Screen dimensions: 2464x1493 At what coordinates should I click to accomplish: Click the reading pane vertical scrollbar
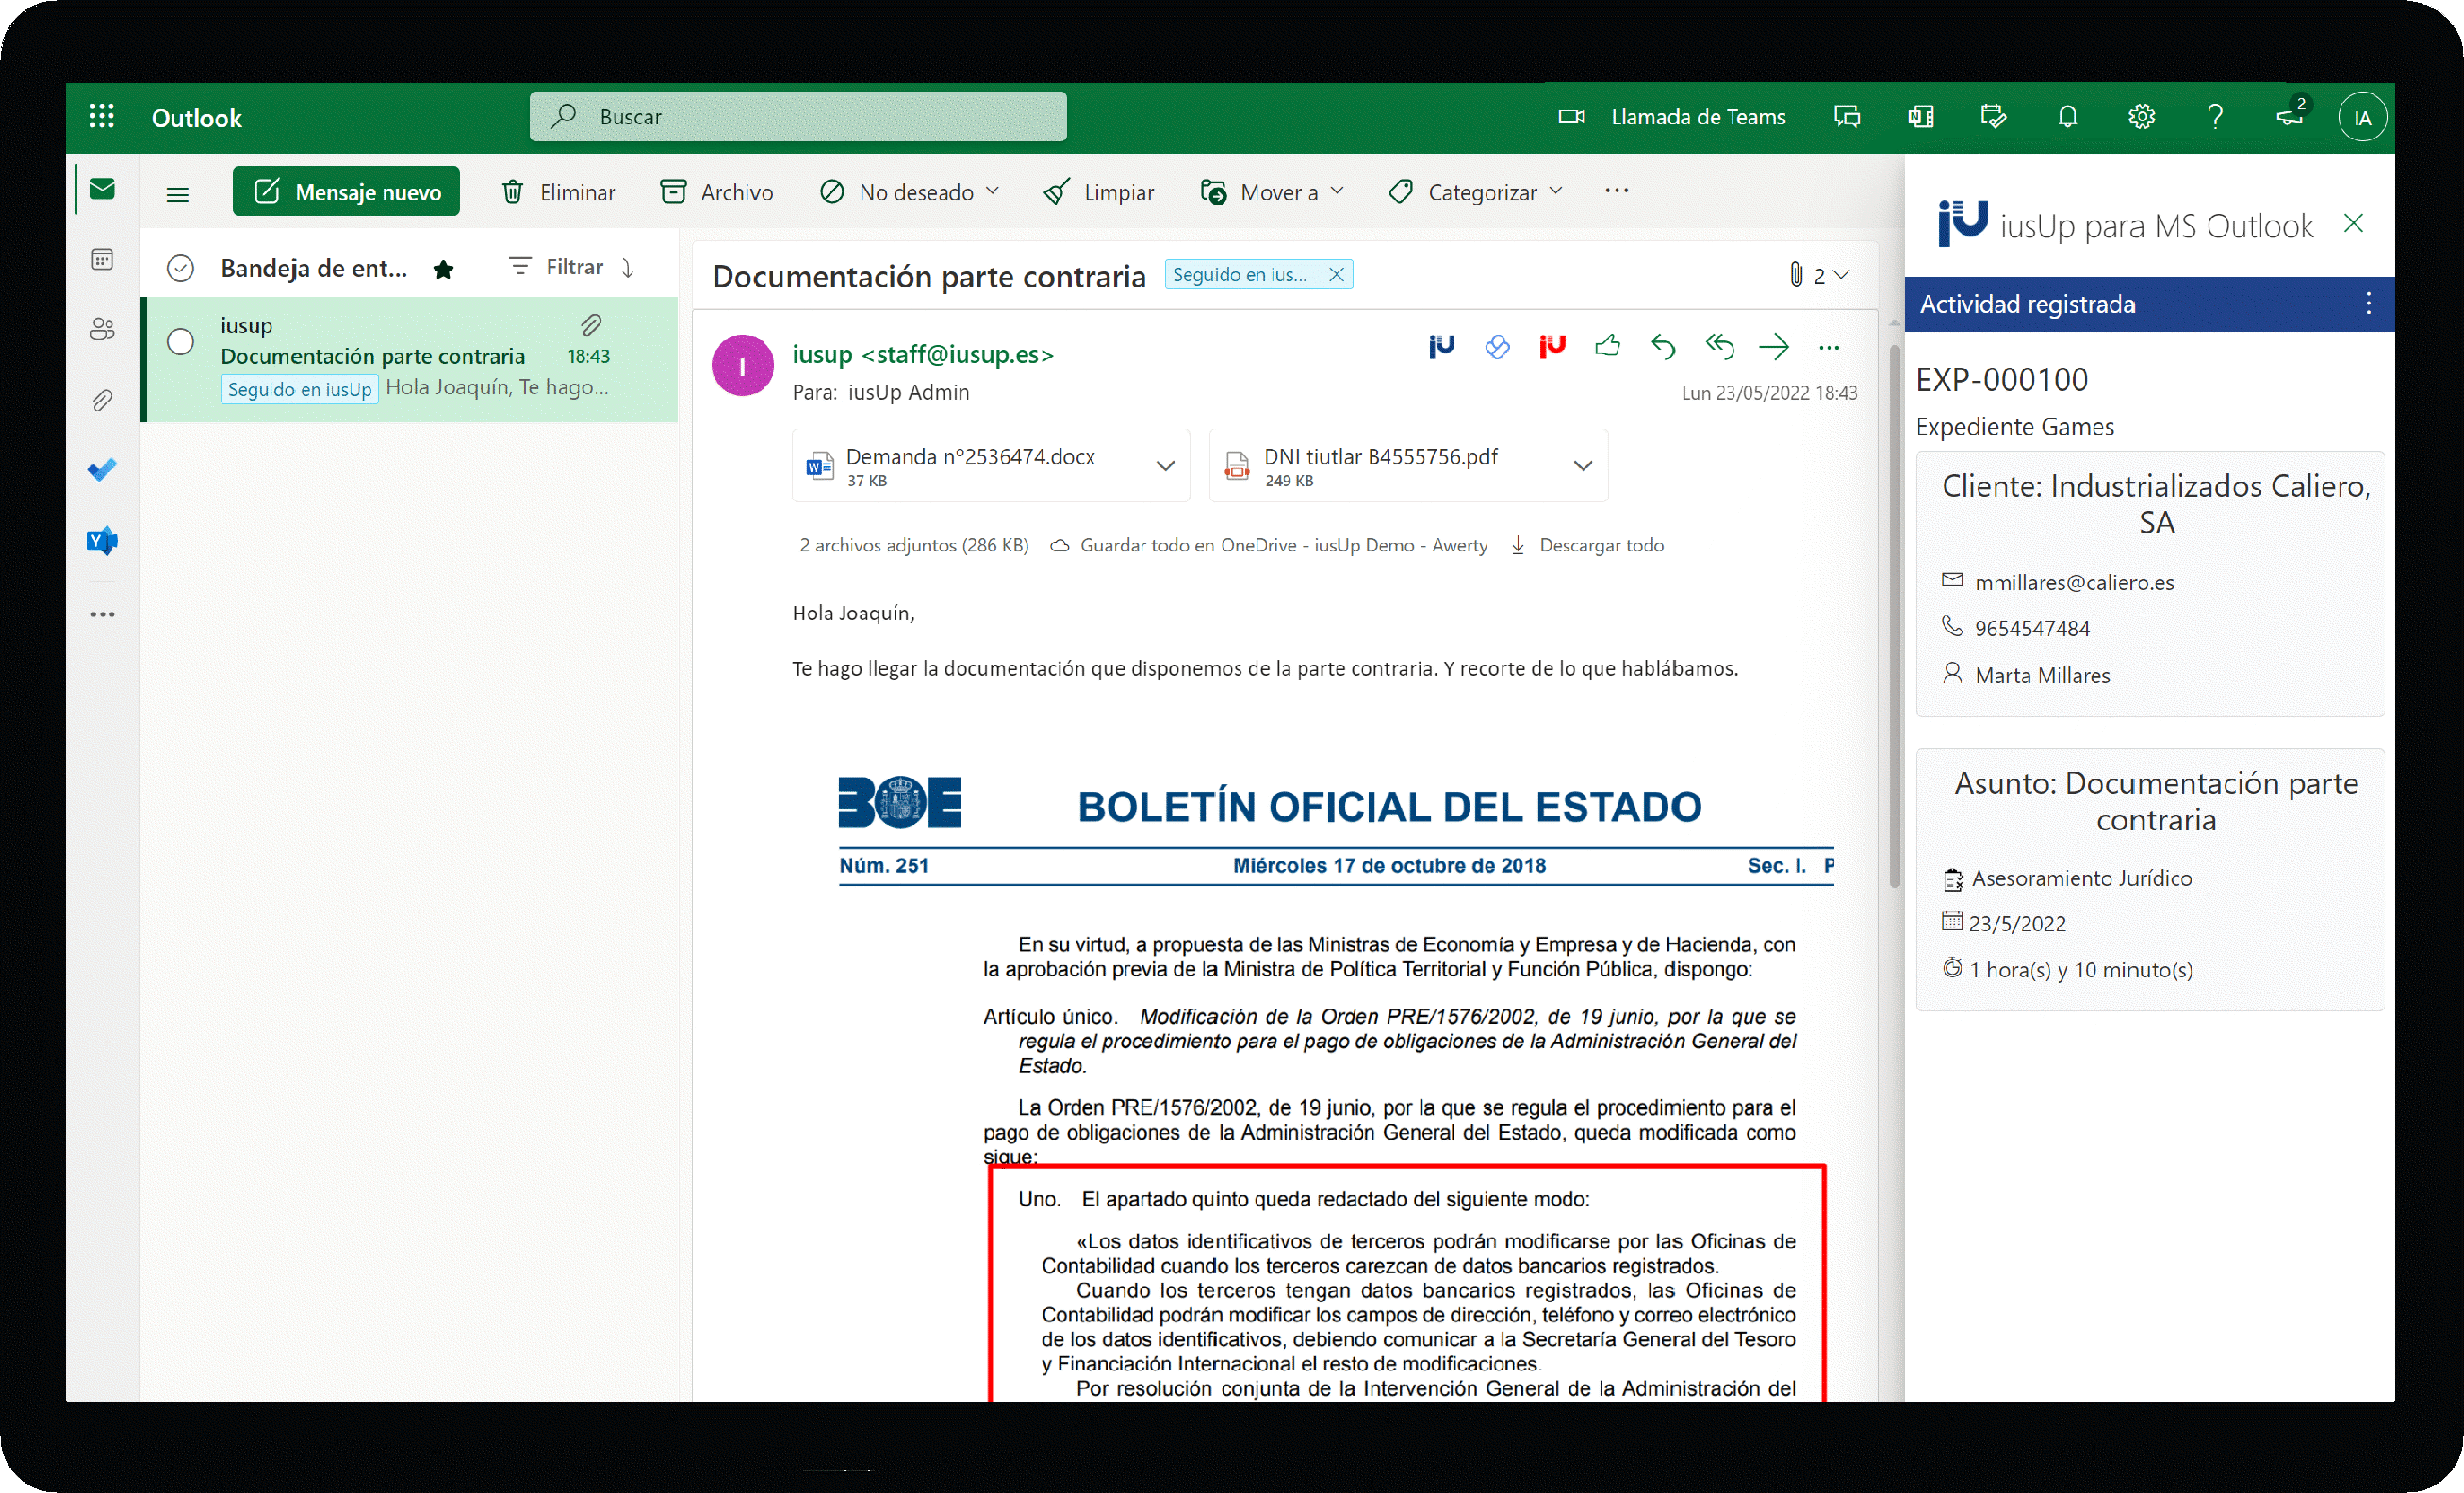[x=1893, y=615]
